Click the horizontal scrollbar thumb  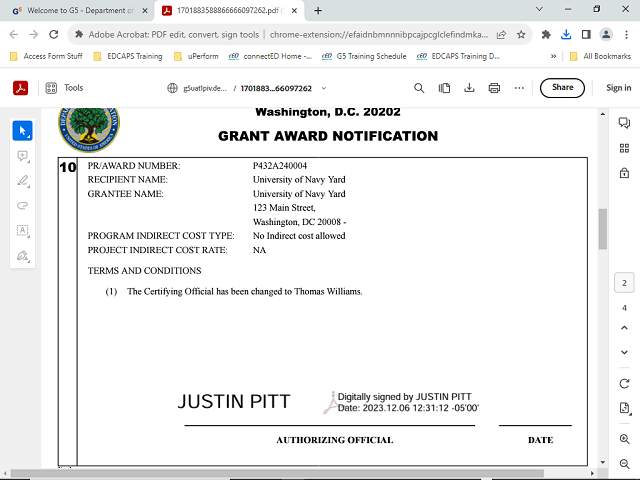pos(278,473)
